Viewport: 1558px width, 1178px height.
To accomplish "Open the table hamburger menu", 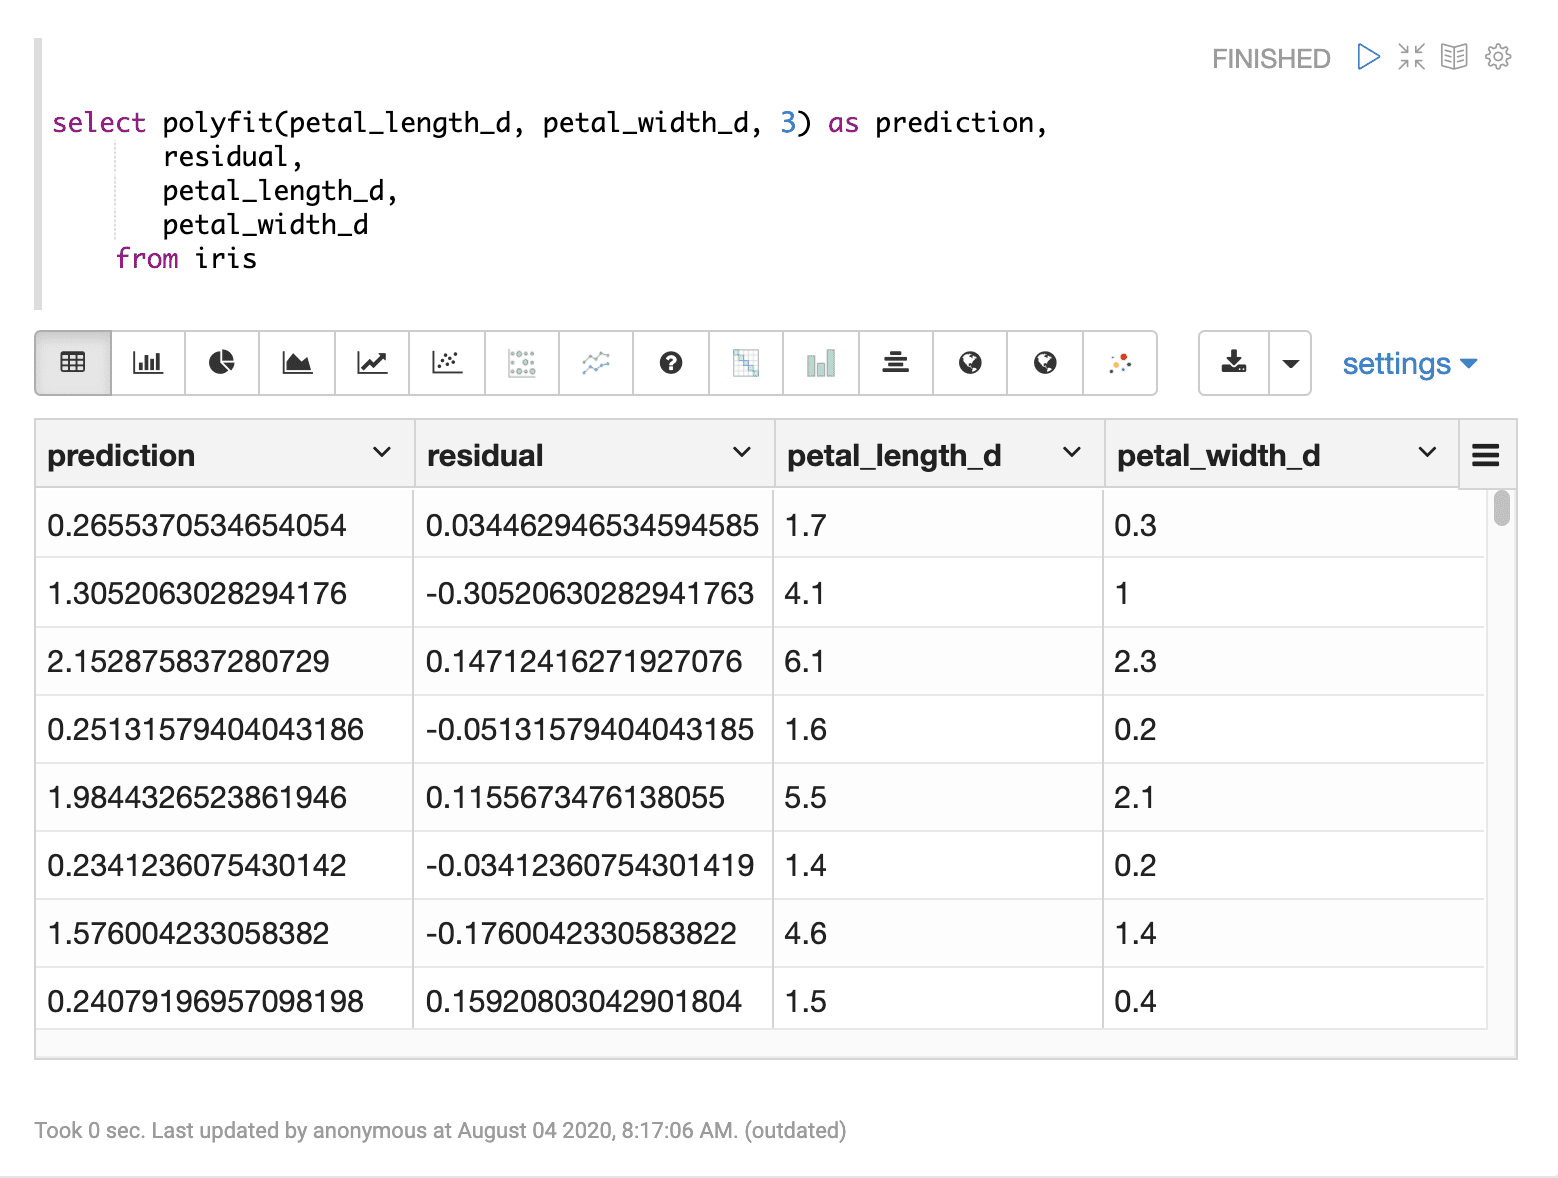I will pyautogui.click(x=1486, y=454).
